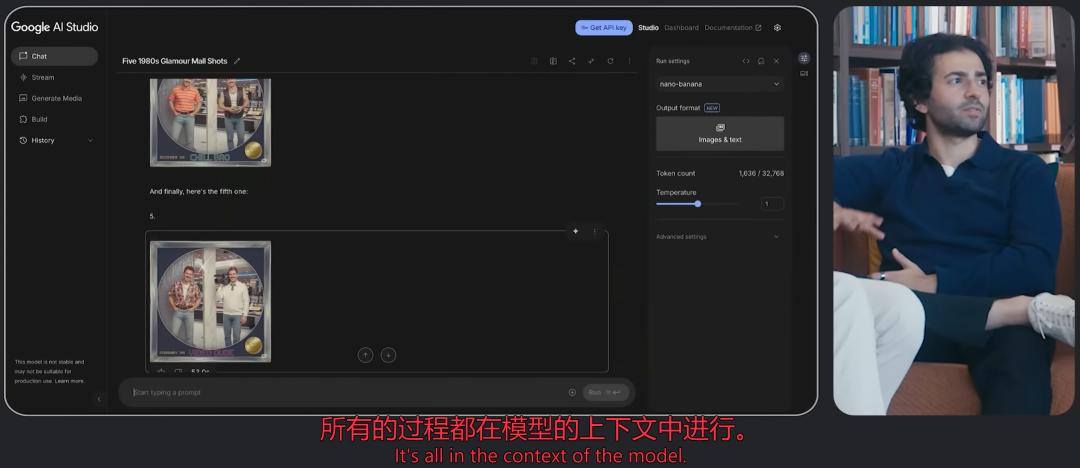Click the Get API key button
Viewport: 1080px width, 468px height.
tap(604, 28)
